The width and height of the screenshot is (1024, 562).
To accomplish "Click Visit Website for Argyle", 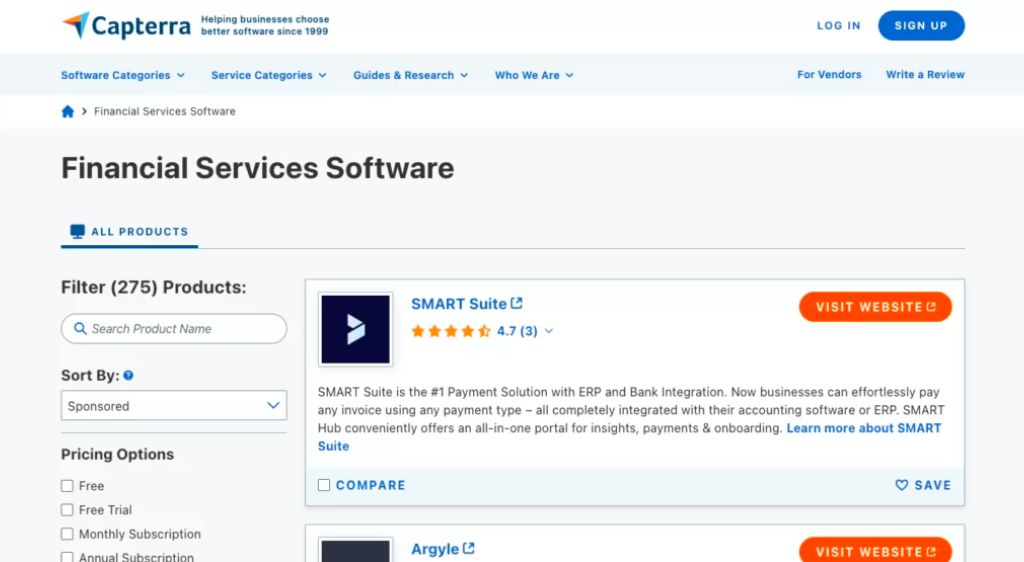I will click(x=875, y=550).
